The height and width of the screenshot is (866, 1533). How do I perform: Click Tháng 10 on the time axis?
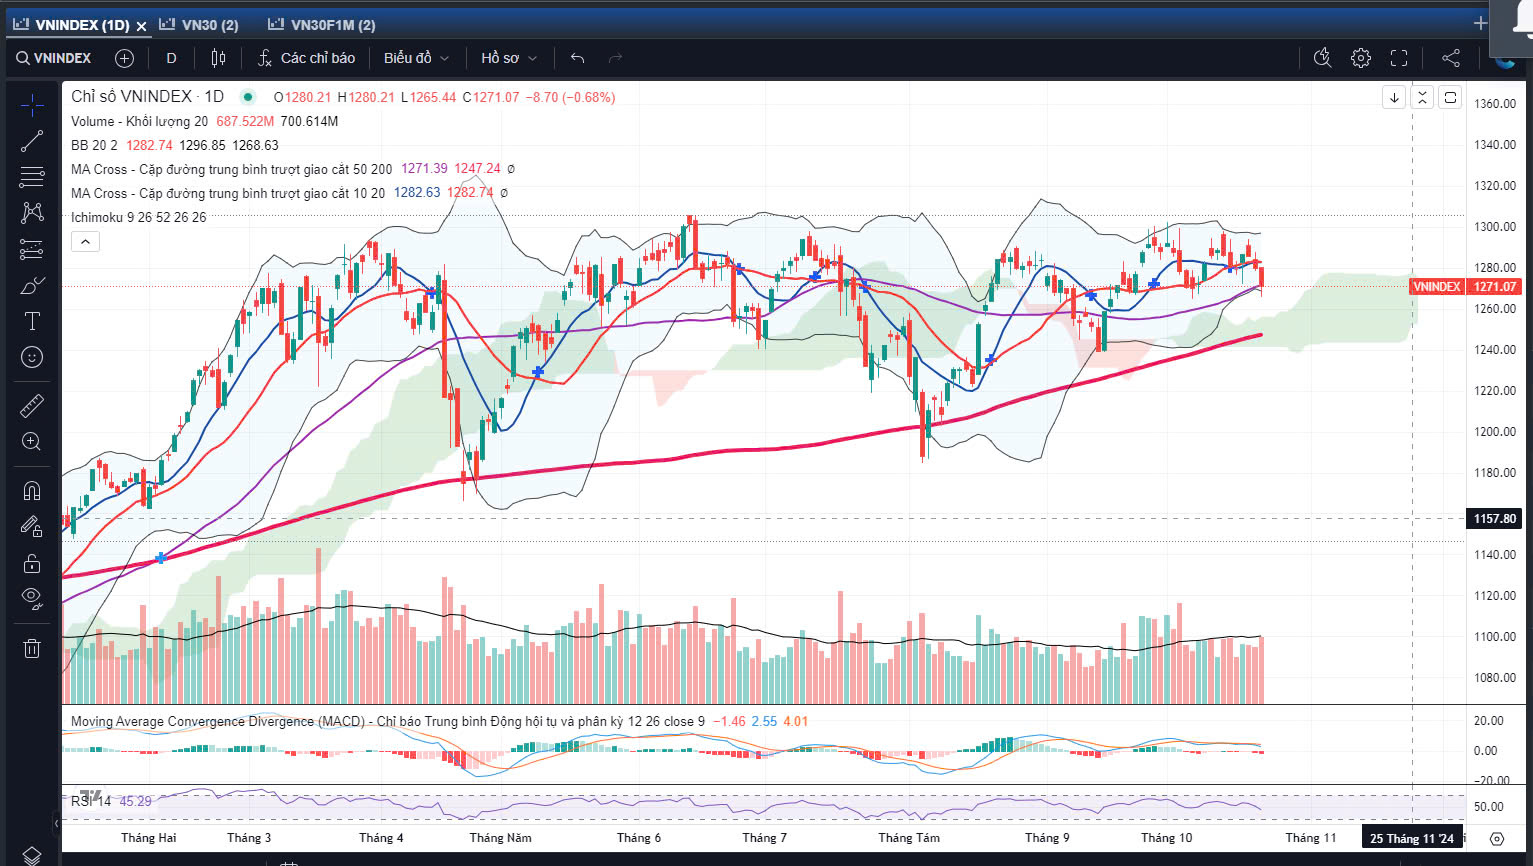pyautogui.click(x=1166, y=838)
